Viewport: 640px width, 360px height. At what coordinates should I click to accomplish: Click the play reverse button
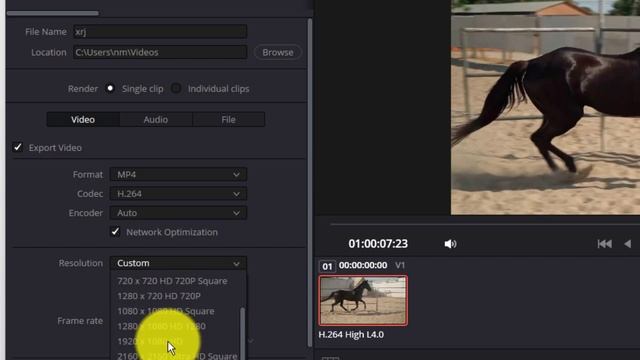628,244
